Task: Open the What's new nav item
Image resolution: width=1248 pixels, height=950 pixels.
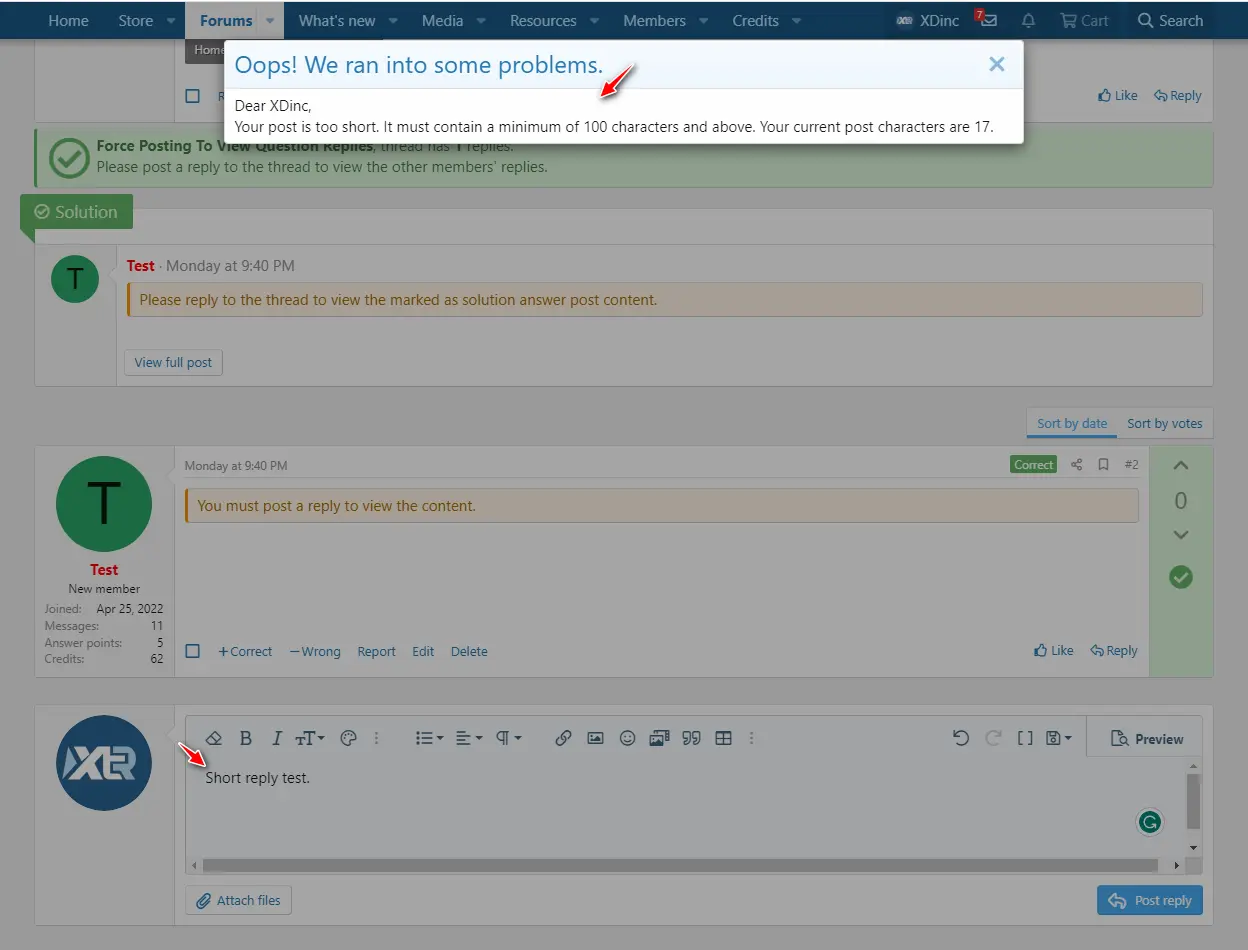Action: pos(337,20)
